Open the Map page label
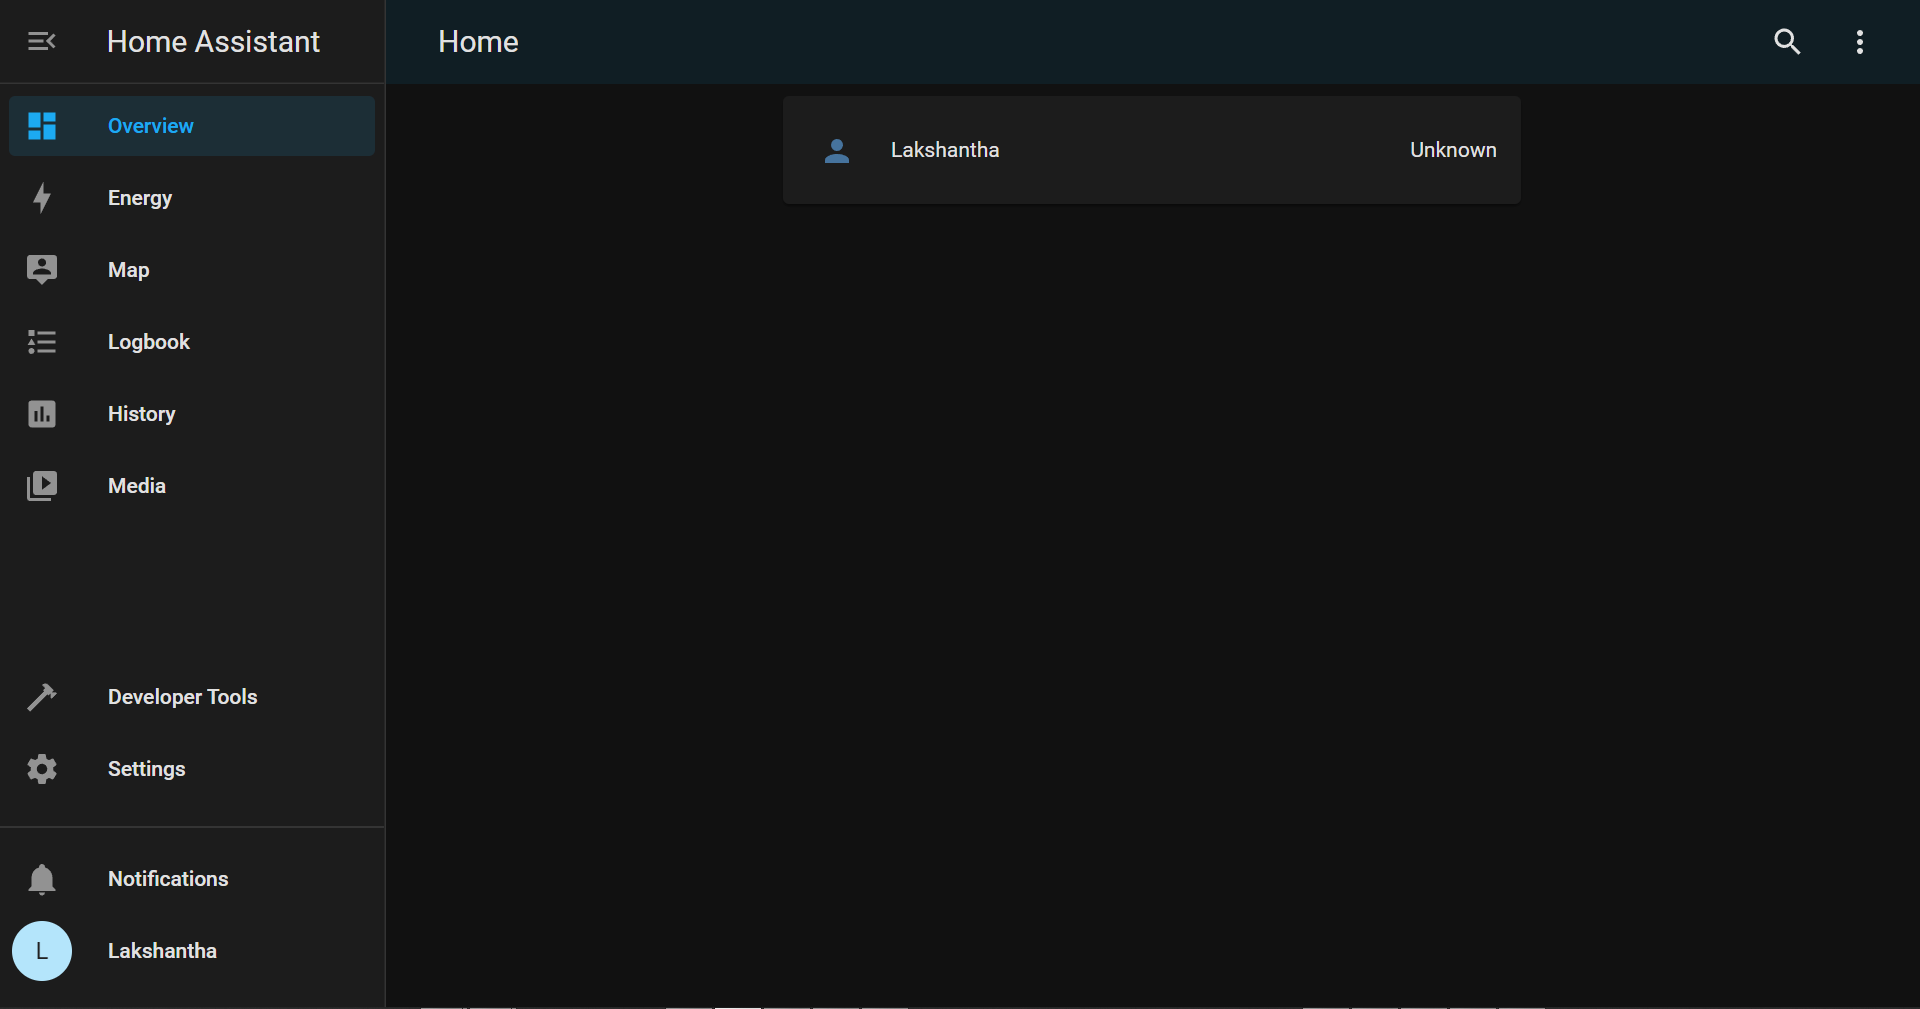 tap(129, 270)
